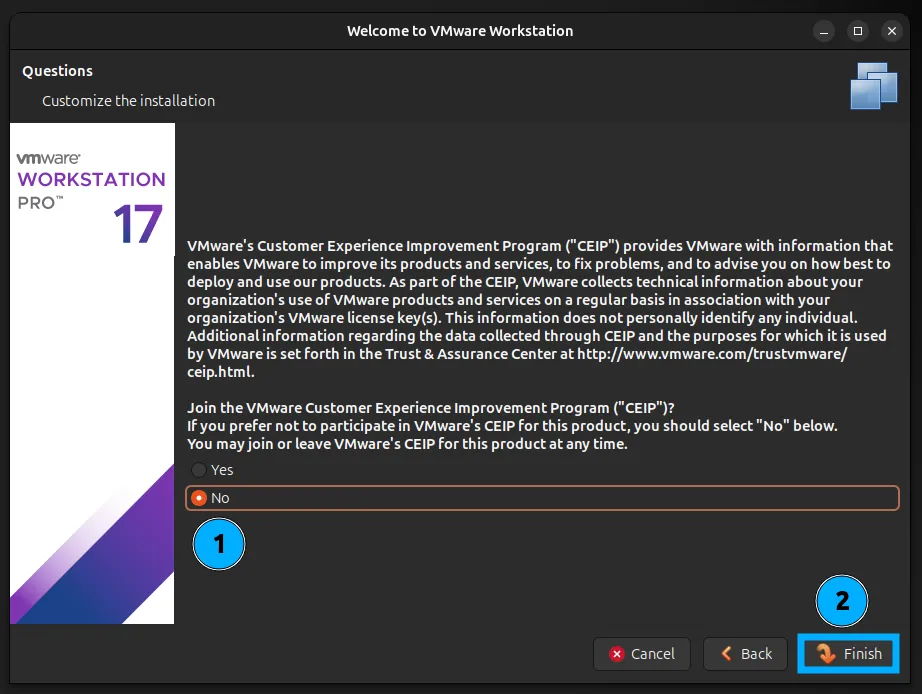The width and height of the screenshot is (922, 694).
Task: Click the window title 'Welcome to VMware Workstation'
Action: [x=460, y=31]
